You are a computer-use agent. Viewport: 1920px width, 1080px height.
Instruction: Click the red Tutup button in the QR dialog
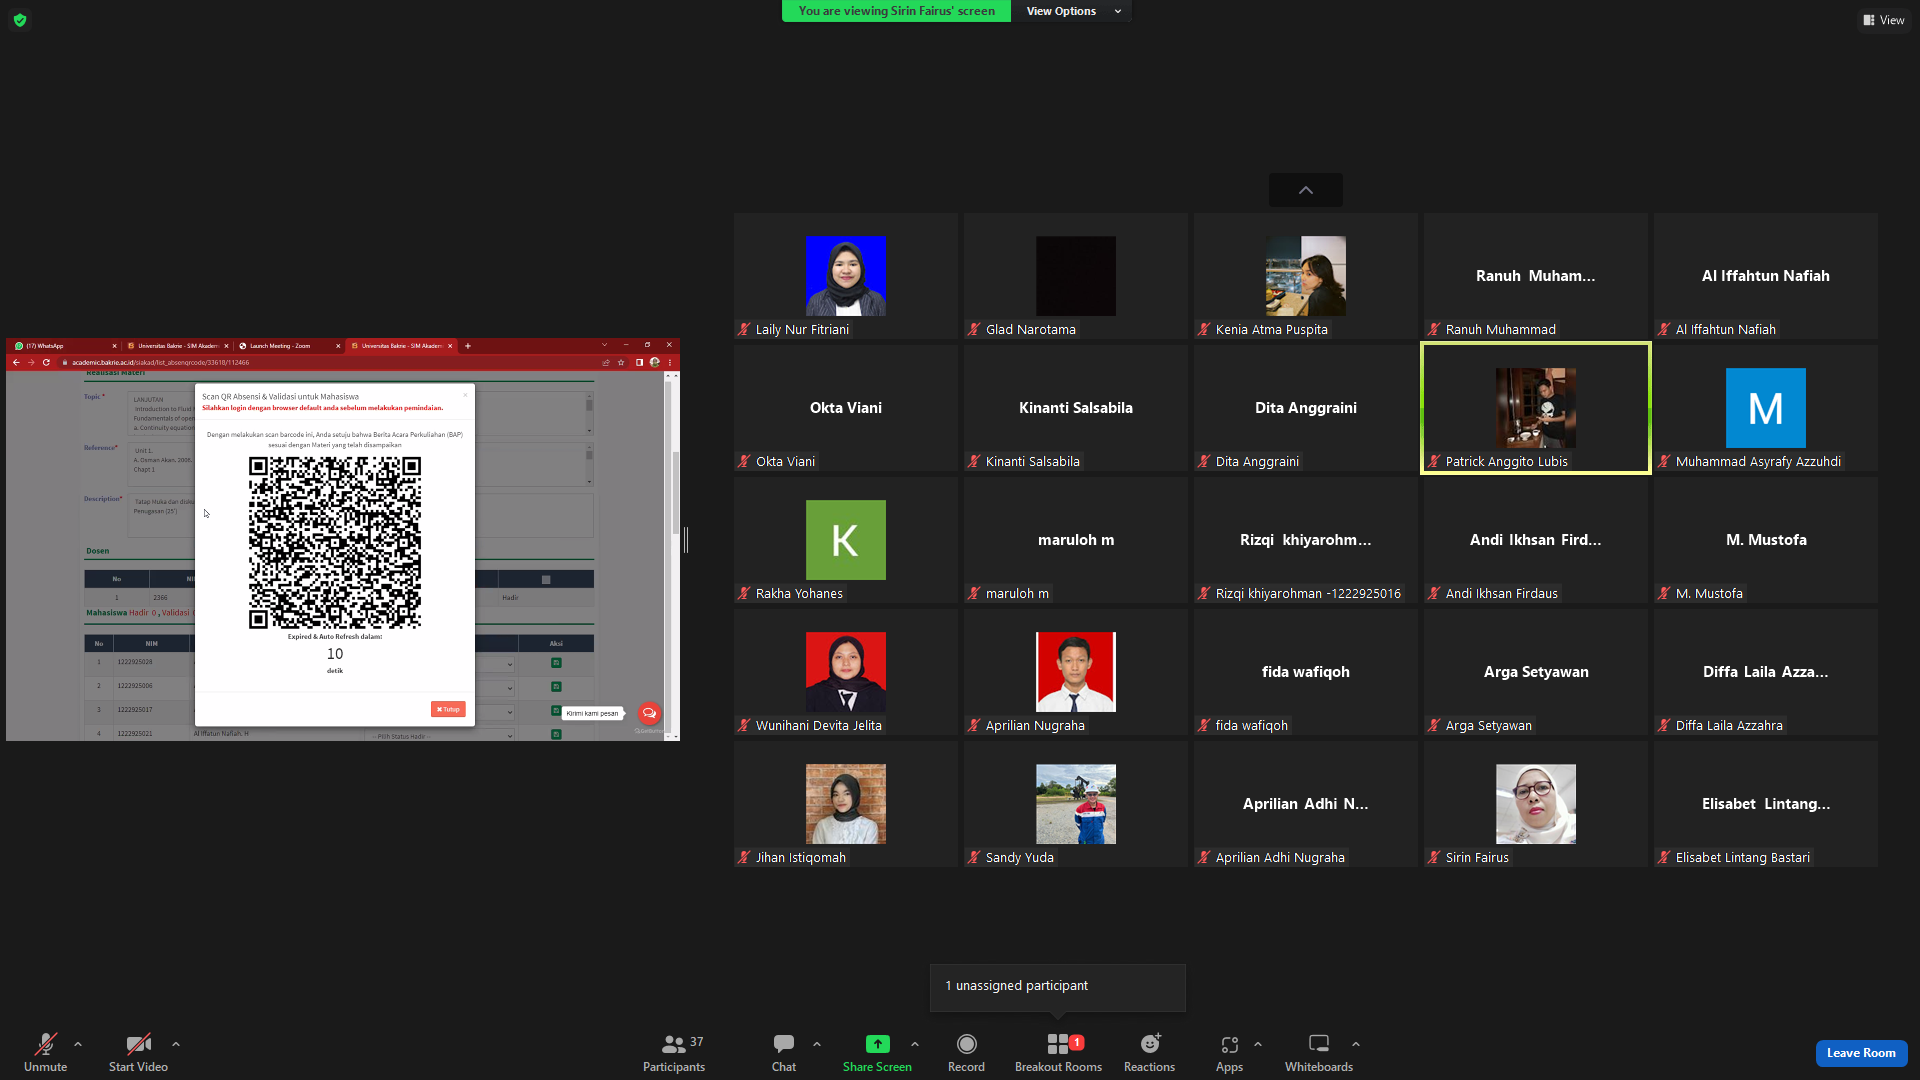tap(448, 709)
